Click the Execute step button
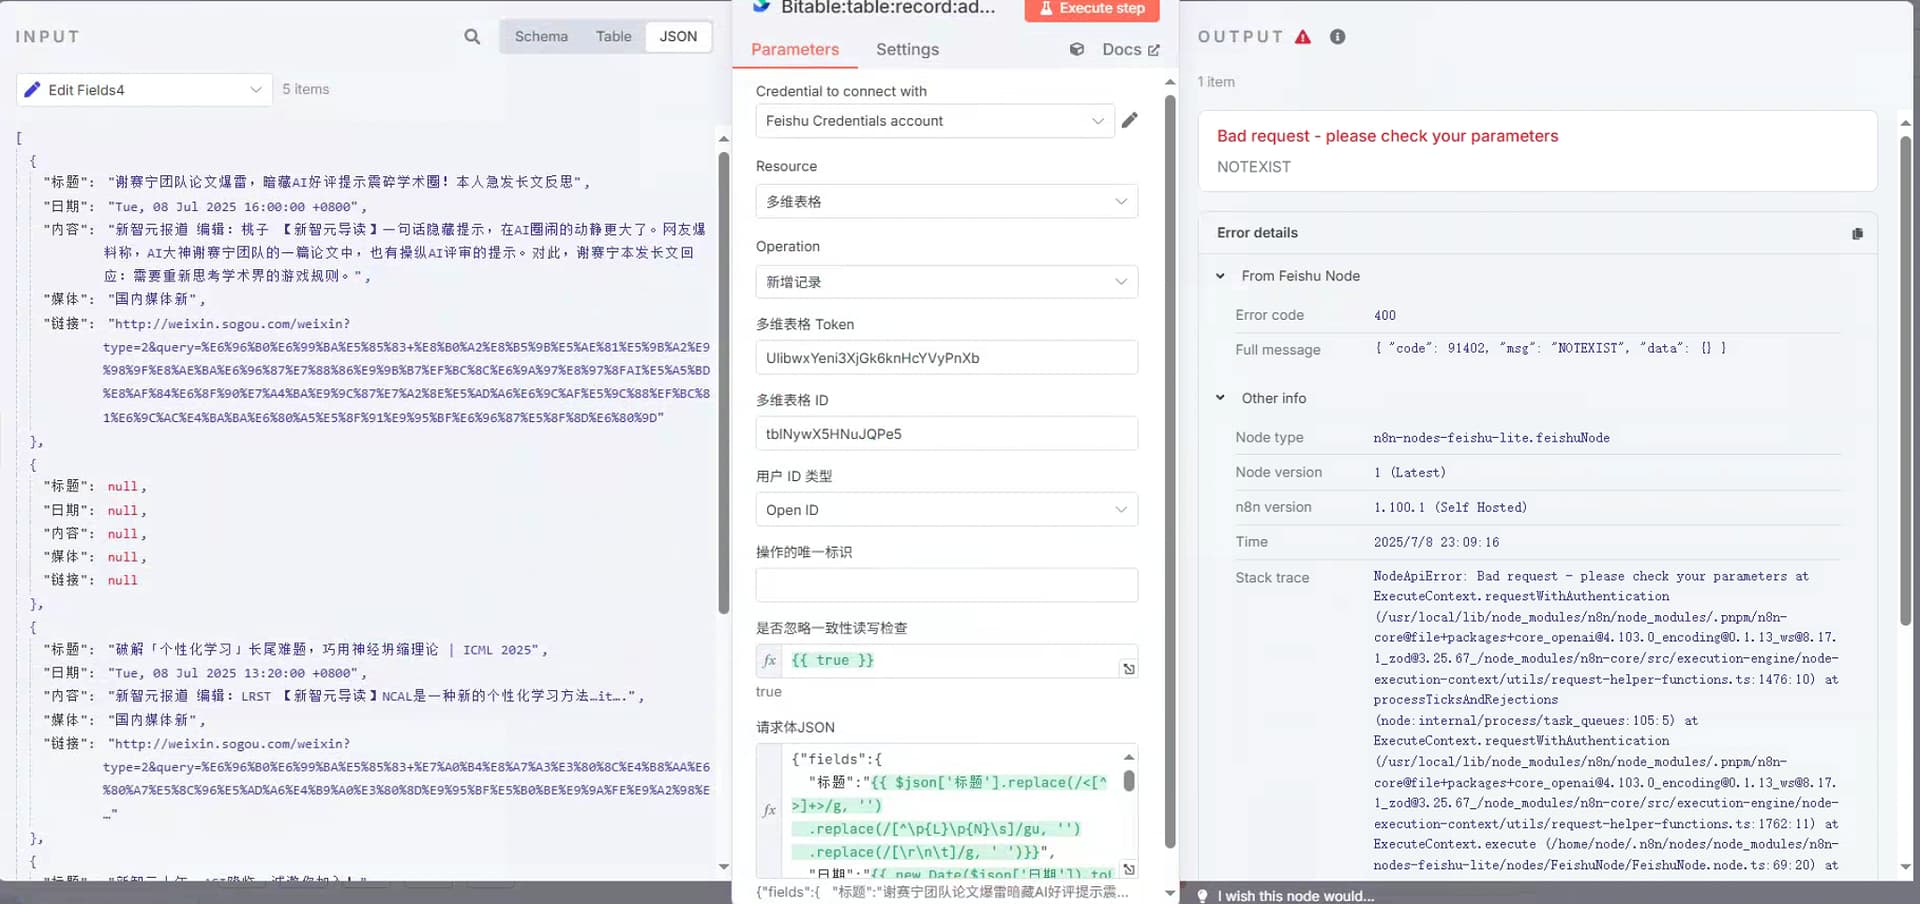The height and width of the screenshot is (904, 1920). coord(1091,8)
